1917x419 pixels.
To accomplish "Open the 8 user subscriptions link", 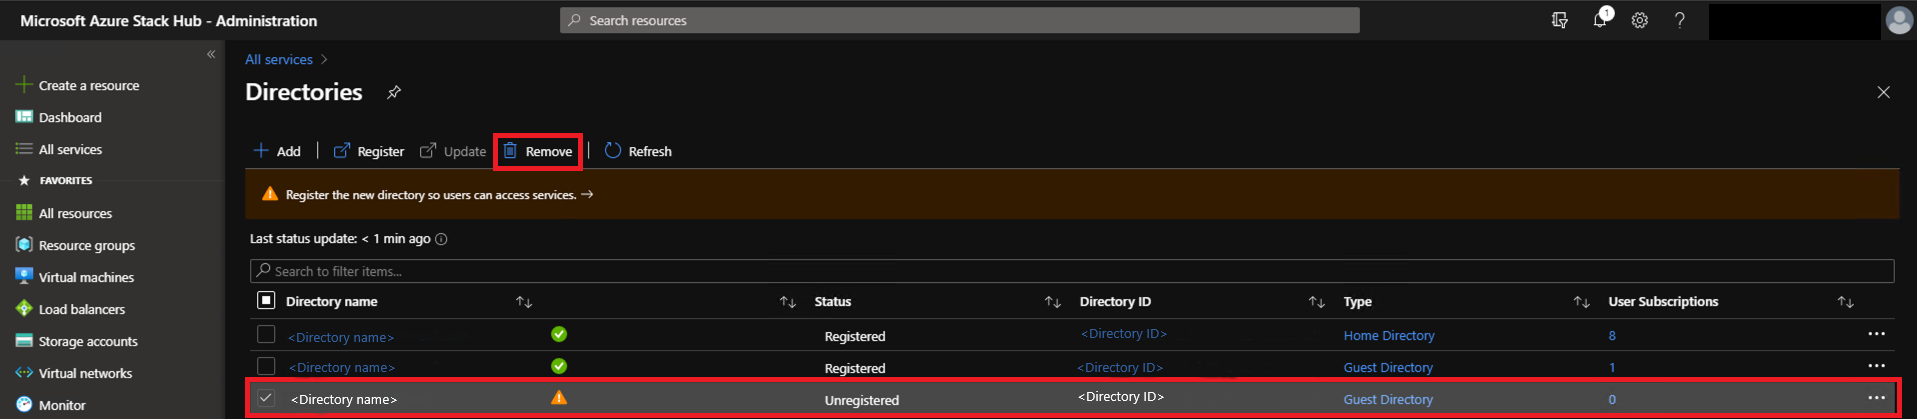I will coord(1612,336).
